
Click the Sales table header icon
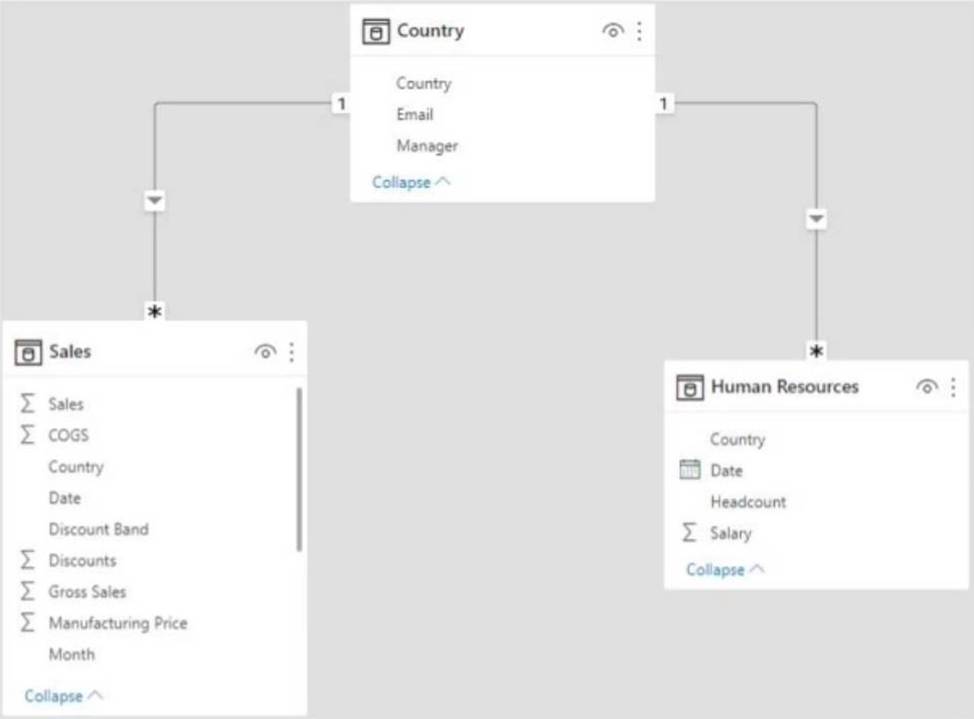point(28,352)
